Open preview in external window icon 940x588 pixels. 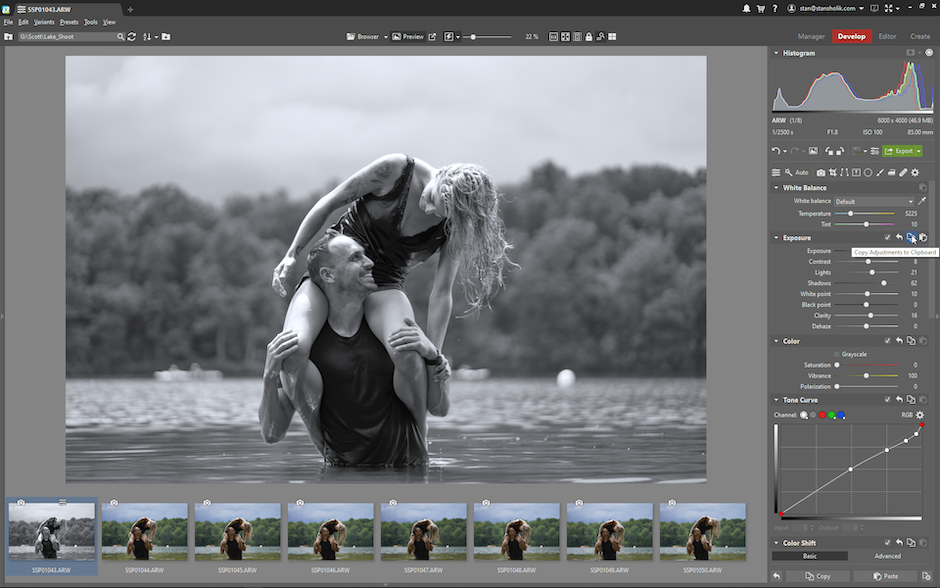tap(432, 37)
